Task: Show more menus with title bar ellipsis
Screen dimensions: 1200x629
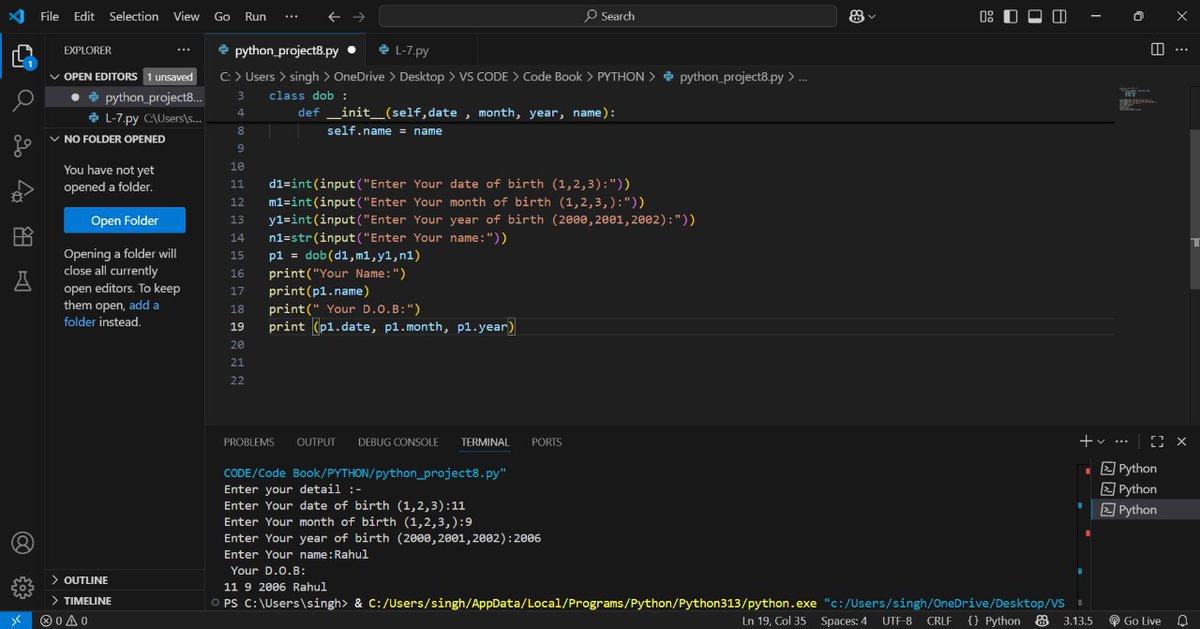Action: point(291,16)
